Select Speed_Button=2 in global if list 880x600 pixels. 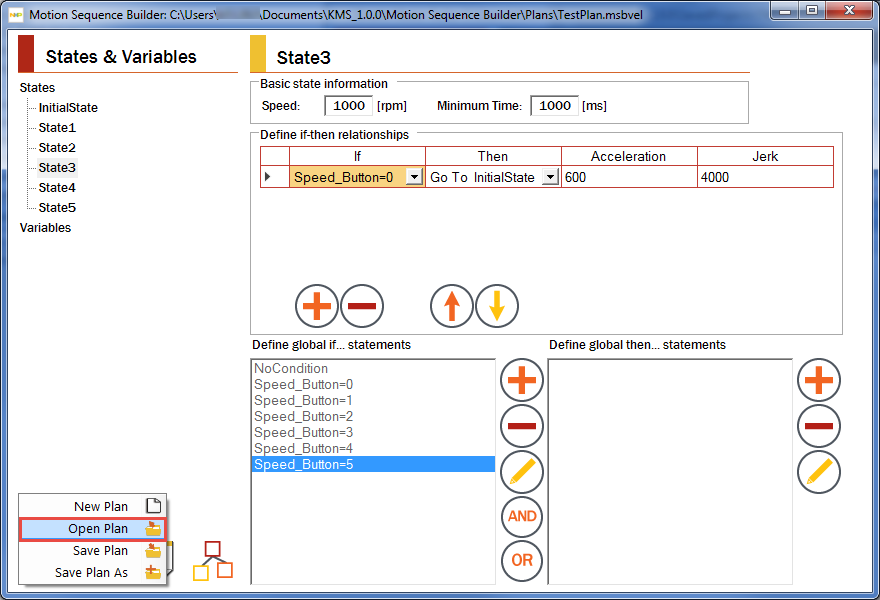[x=373, y=416]
